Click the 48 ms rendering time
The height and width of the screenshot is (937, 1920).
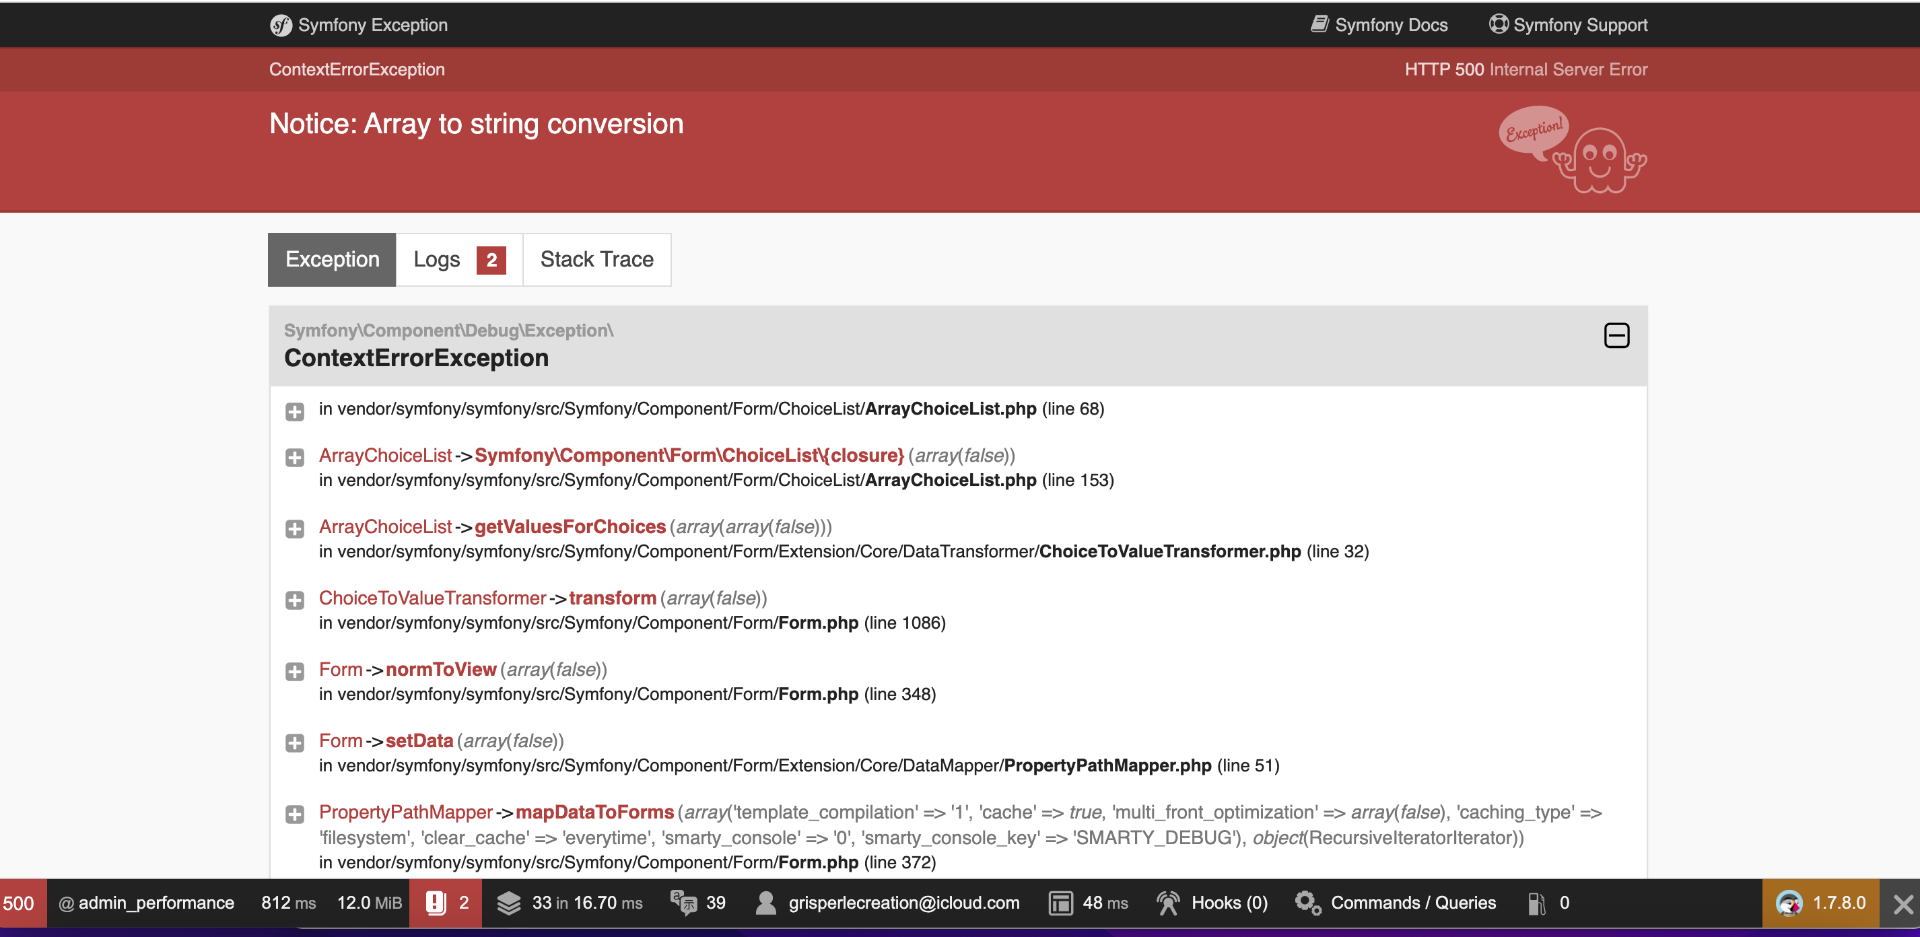coord(1105,903)
